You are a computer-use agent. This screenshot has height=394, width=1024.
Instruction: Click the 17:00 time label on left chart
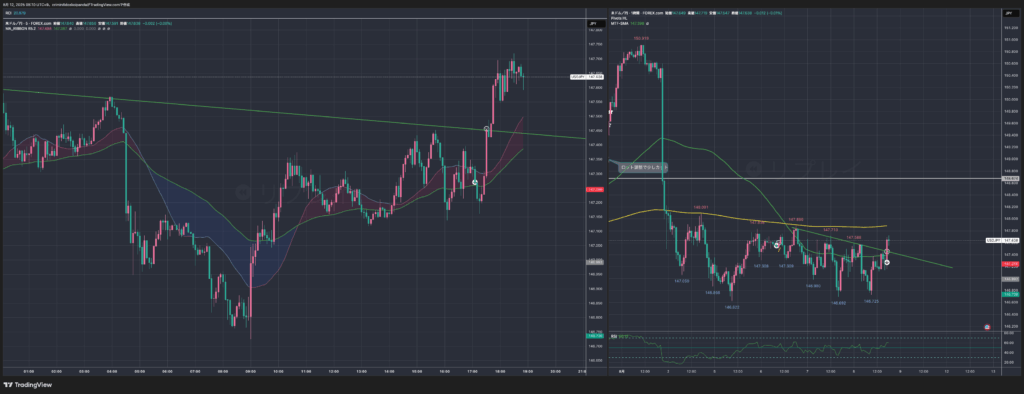click(472, 371)
